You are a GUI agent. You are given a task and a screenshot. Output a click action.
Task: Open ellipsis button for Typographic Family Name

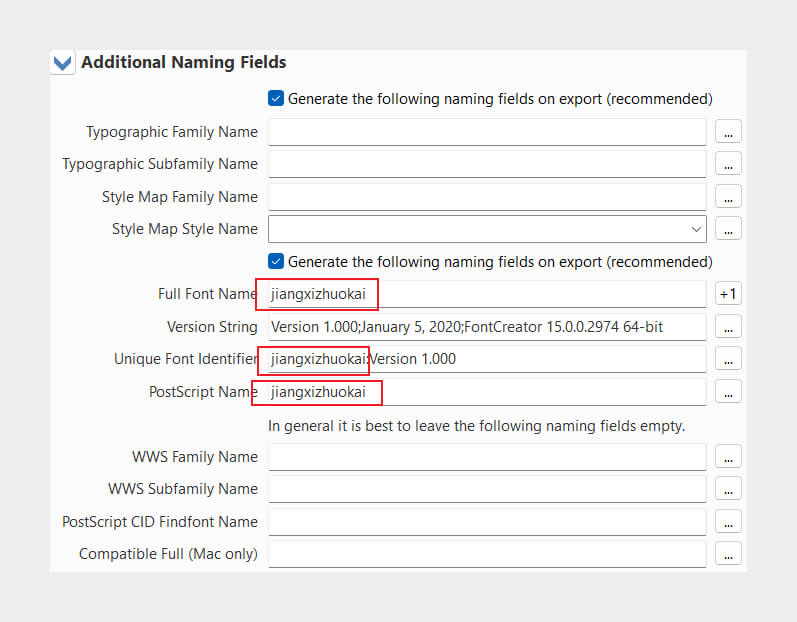[x=728, y=132]
